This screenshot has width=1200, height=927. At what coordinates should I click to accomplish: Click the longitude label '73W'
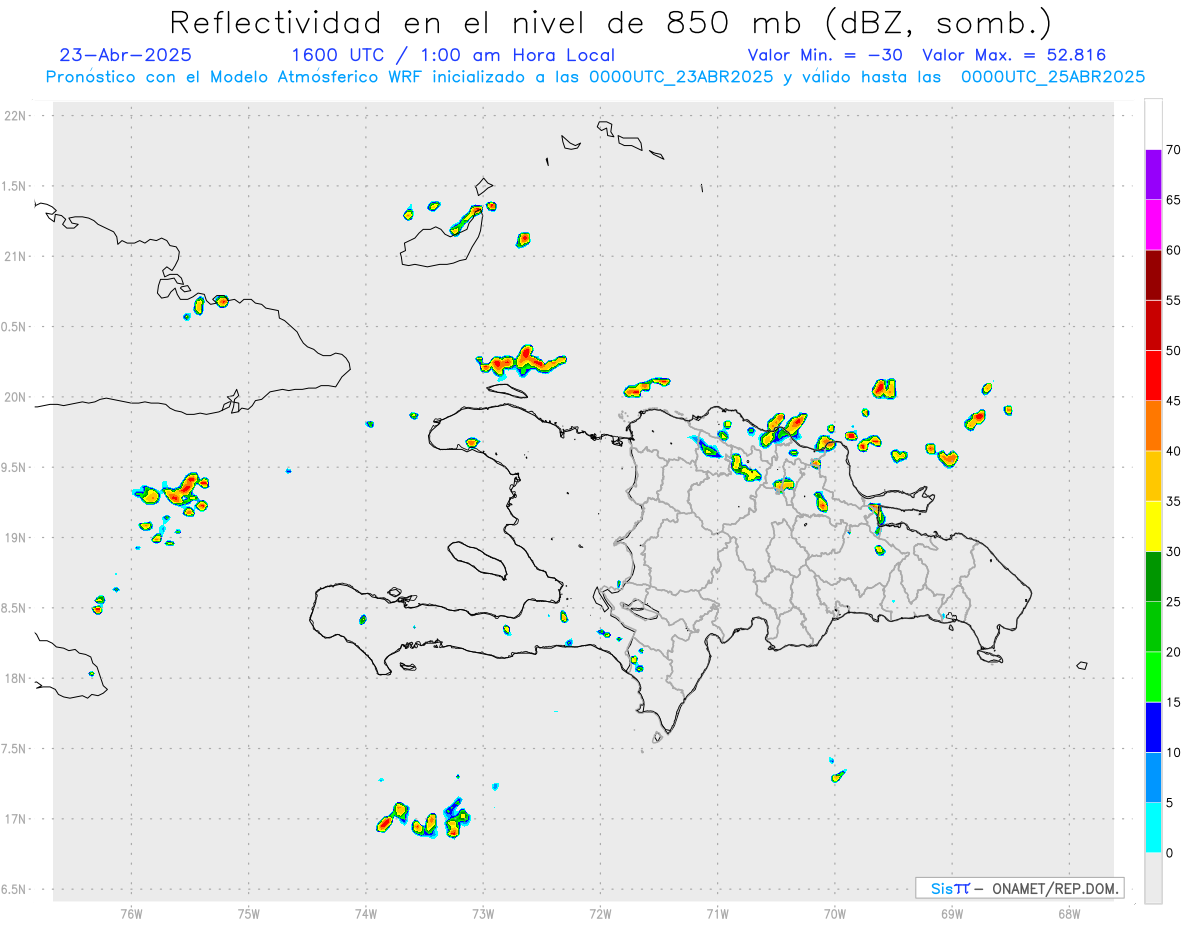click(483, 914)
